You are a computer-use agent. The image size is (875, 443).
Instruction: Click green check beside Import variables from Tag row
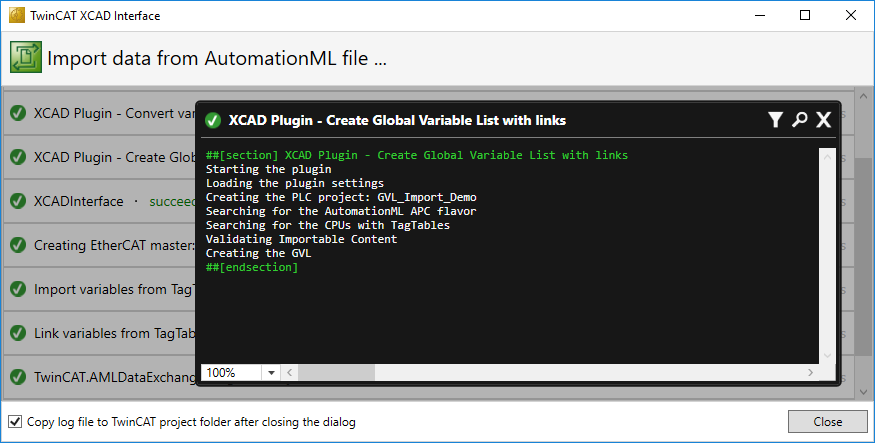18,289
